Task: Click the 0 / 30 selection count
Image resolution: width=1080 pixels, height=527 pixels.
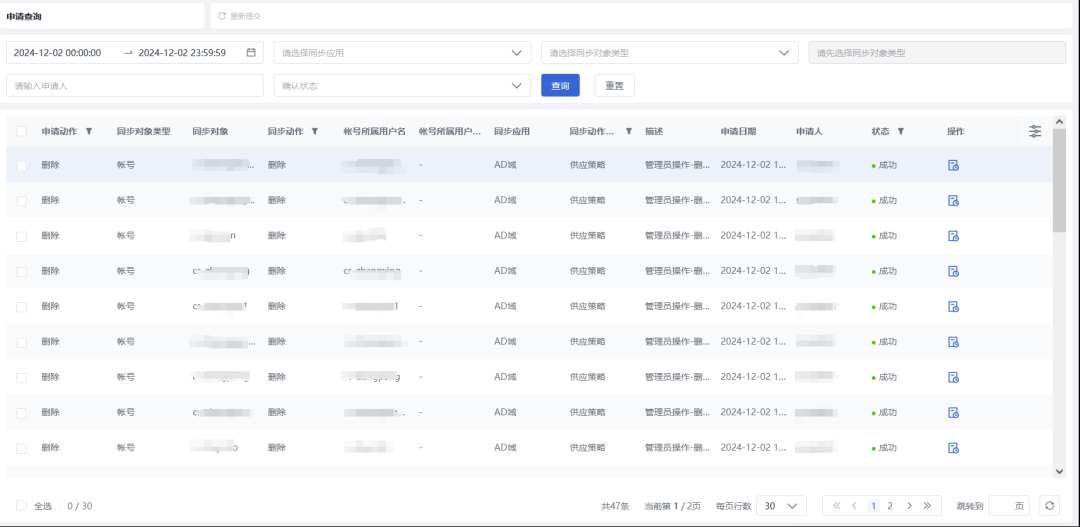Action: click(x=80, y=506)
